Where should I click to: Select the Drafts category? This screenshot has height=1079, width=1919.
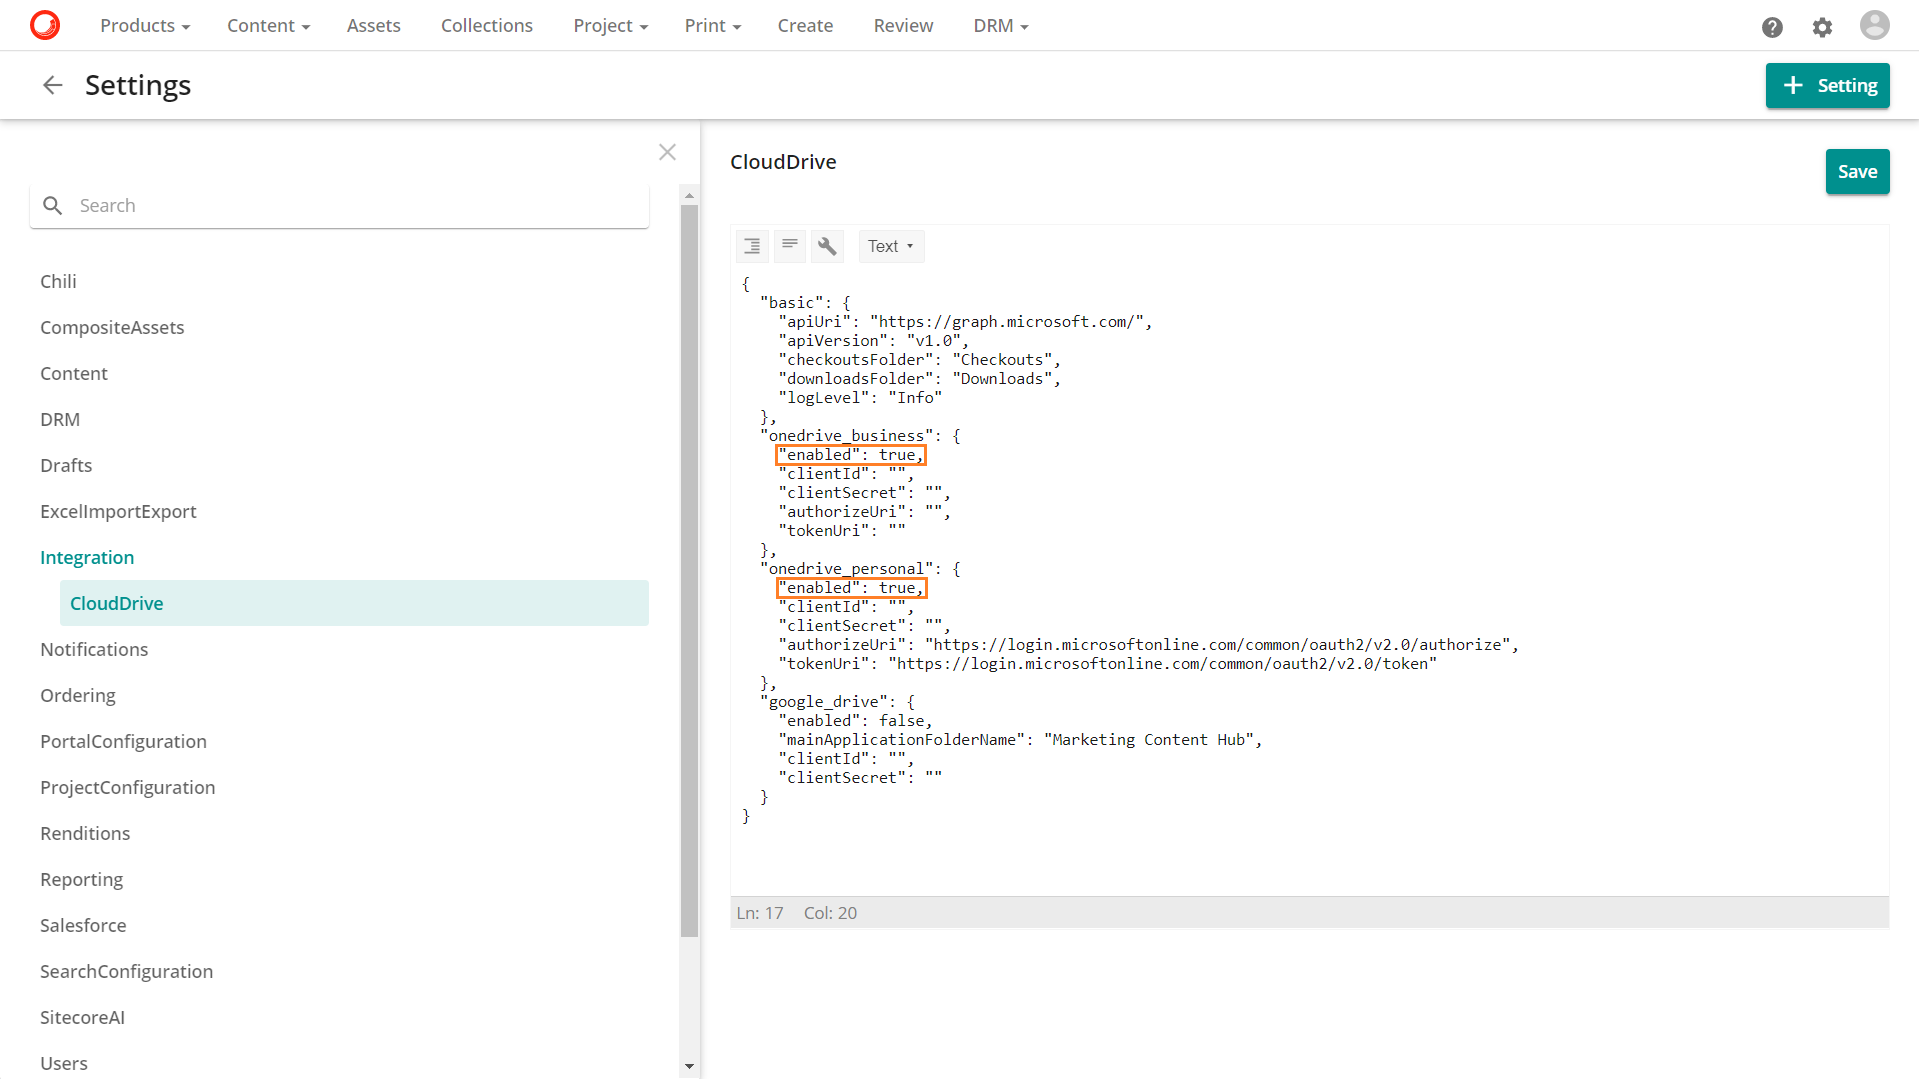[x=66, y=465]
